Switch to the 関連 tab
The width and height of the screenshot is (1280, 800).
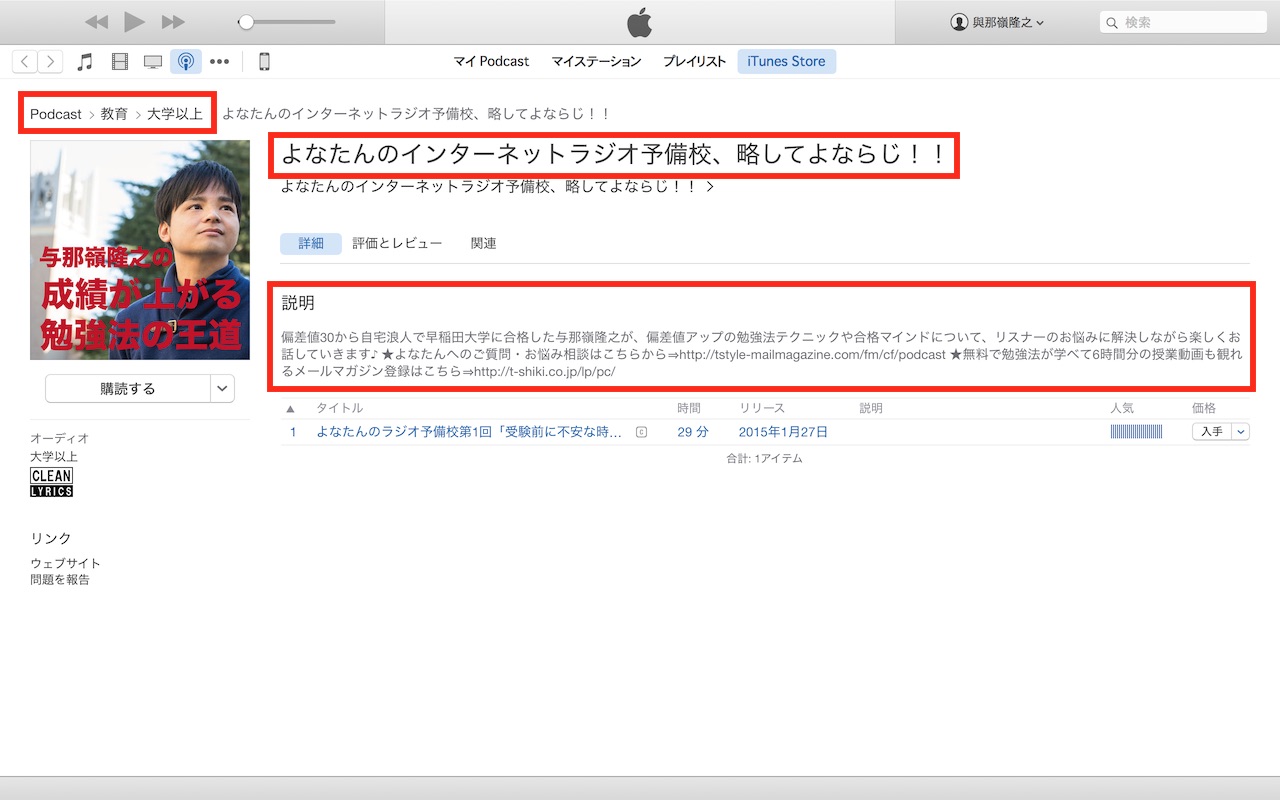pos(484,243)
